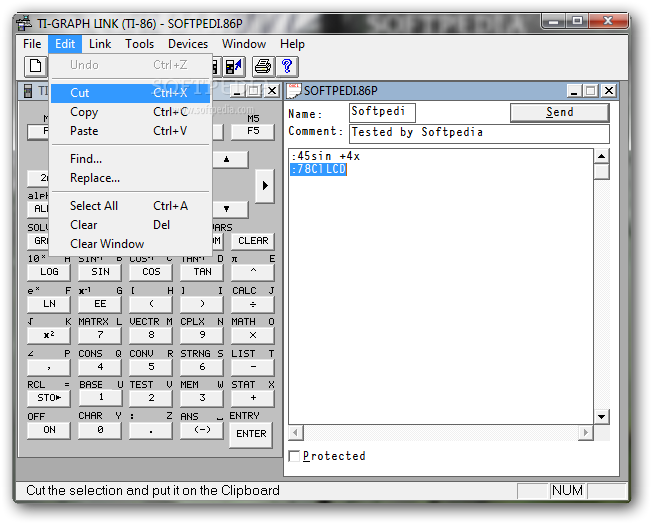Image resolution: width=652 pixels, height=524 pixels.
Task: Choose Select All from Edit menu
Action: (131, 206)
